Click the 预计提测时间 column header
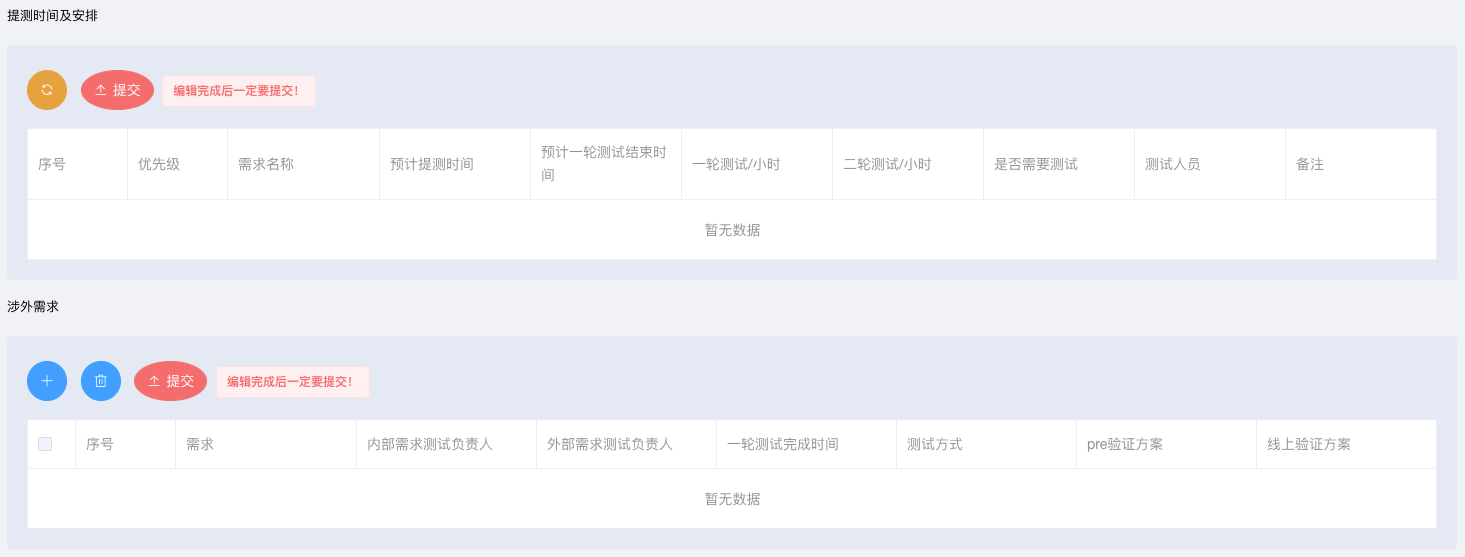Viewport: 1465px width, 557px height. click(432, 164)
